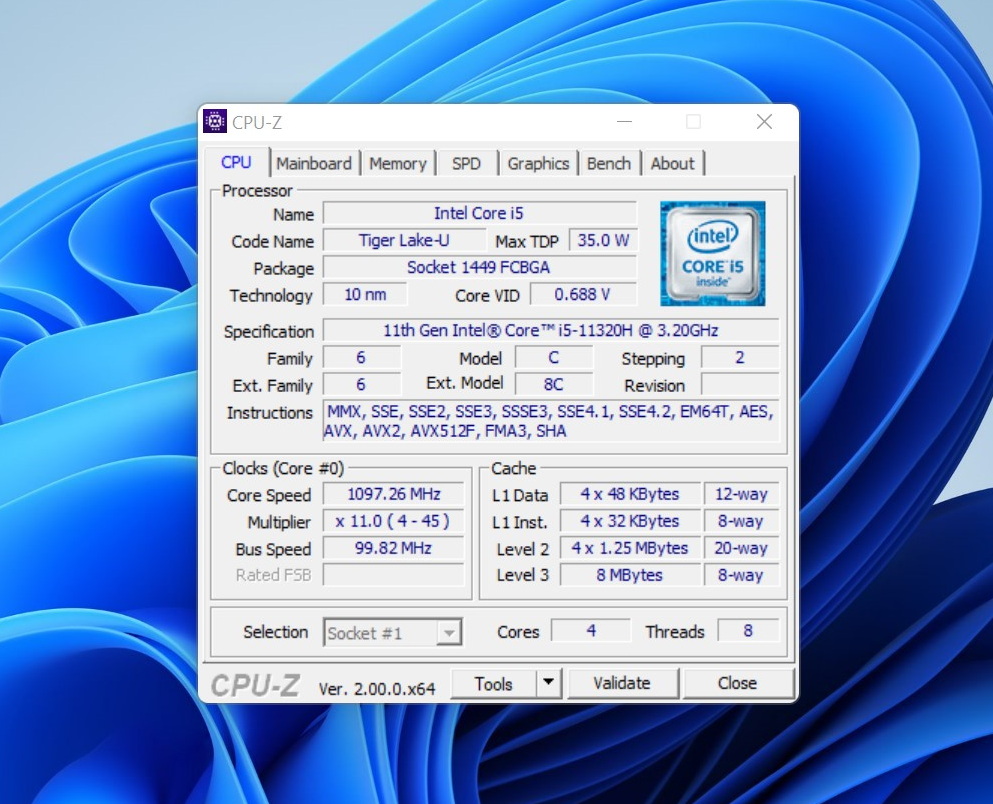Go to the Graphics tab
This screenshot has width=993, height=804.
[538, 163]
